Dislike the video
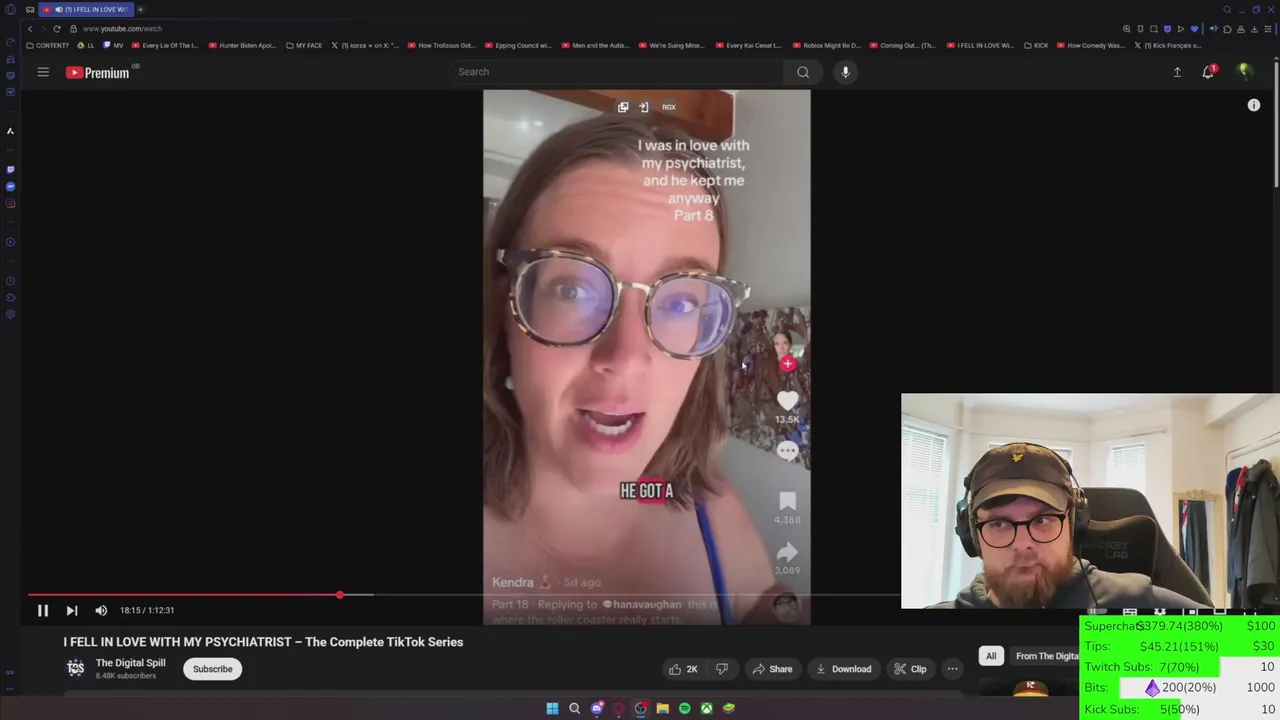This screenshot has height=720, width=1280. [x=722, y=669]
